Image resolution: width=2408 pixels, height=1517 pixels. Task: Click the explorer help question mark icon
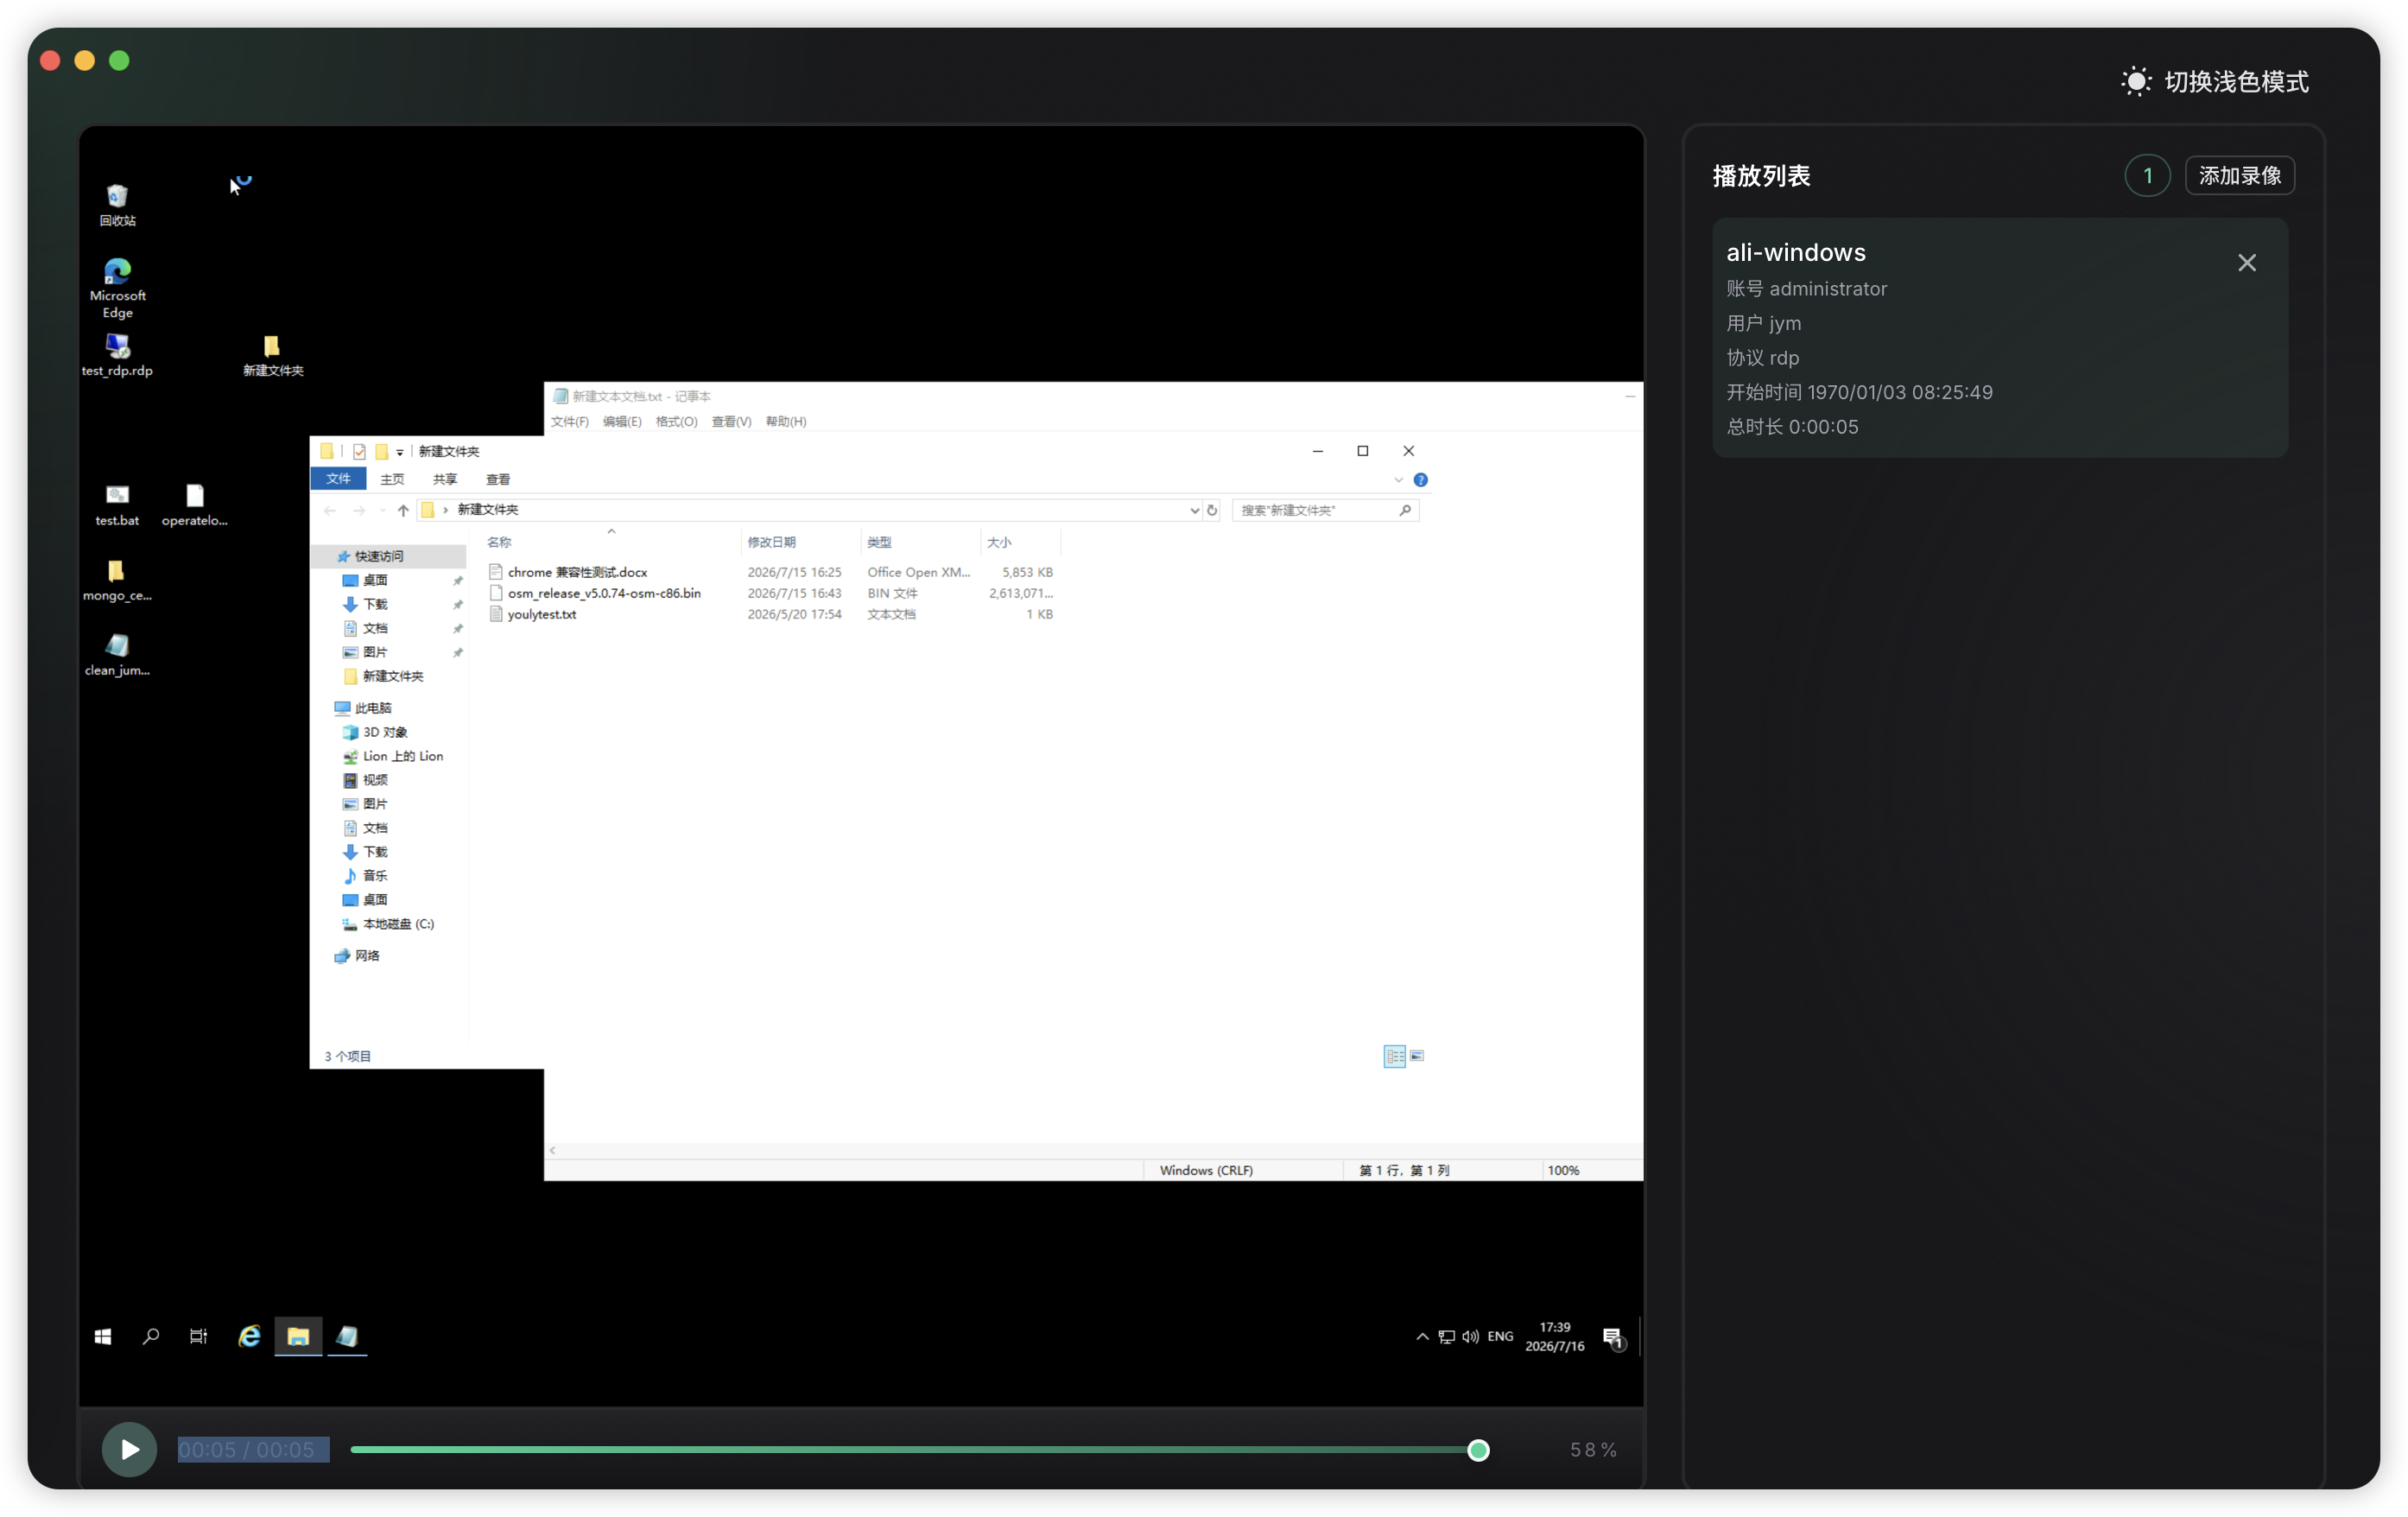tap(1420, 480)
